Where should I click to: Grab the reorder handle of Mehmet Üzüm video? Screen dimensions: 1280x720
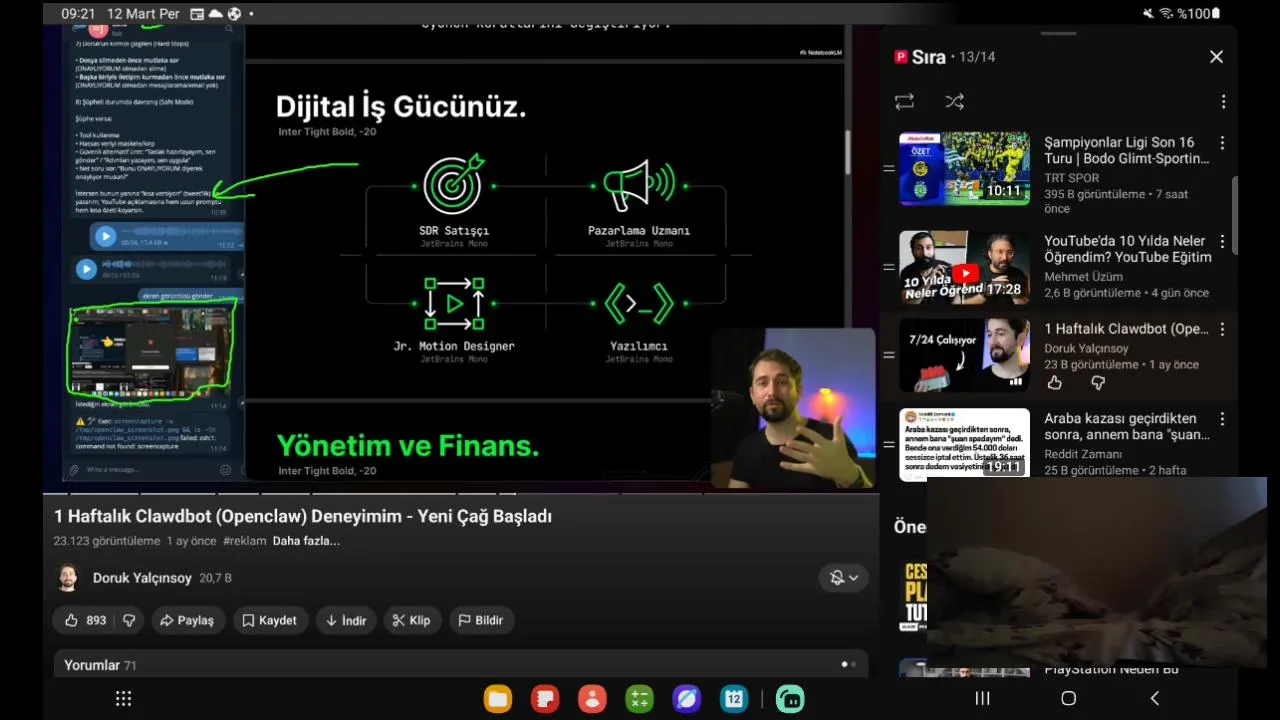pos(888,267)
